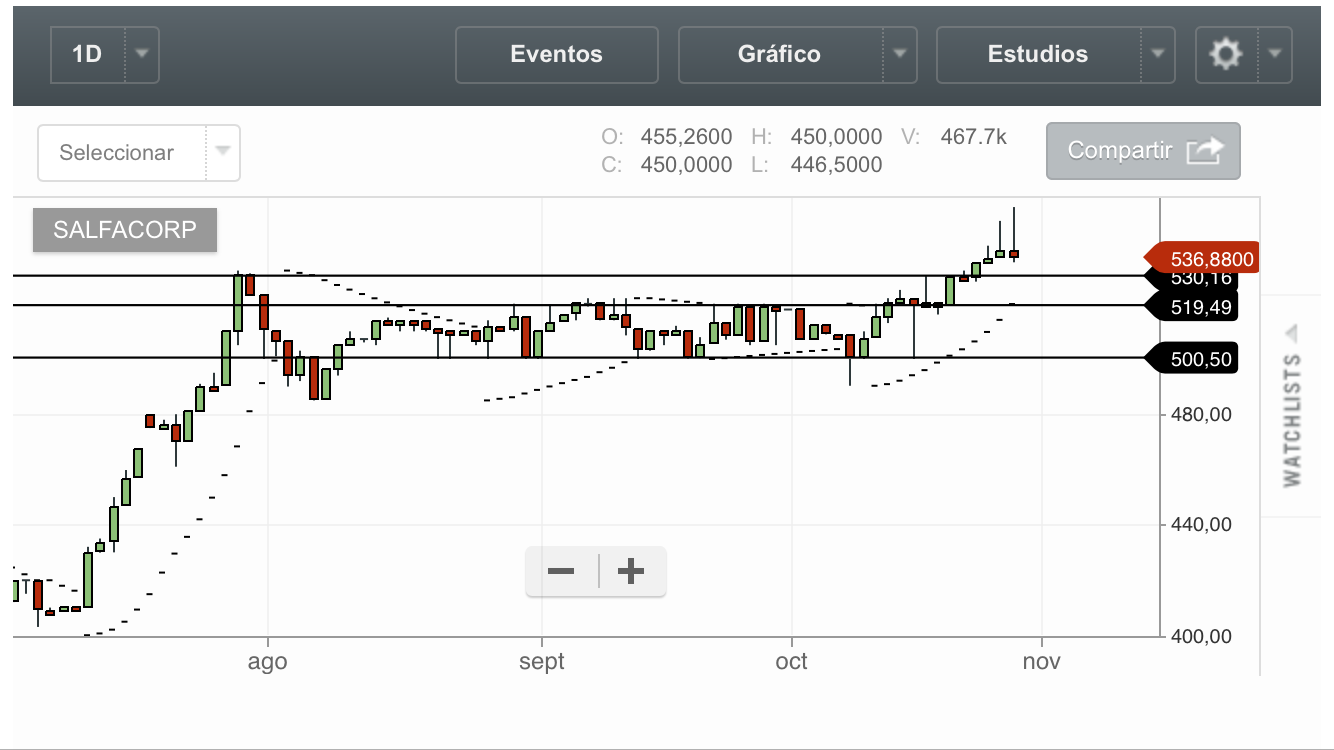Collapse the Watchlists panel arrow
1334x750 pixels.
click(1291, 332)
